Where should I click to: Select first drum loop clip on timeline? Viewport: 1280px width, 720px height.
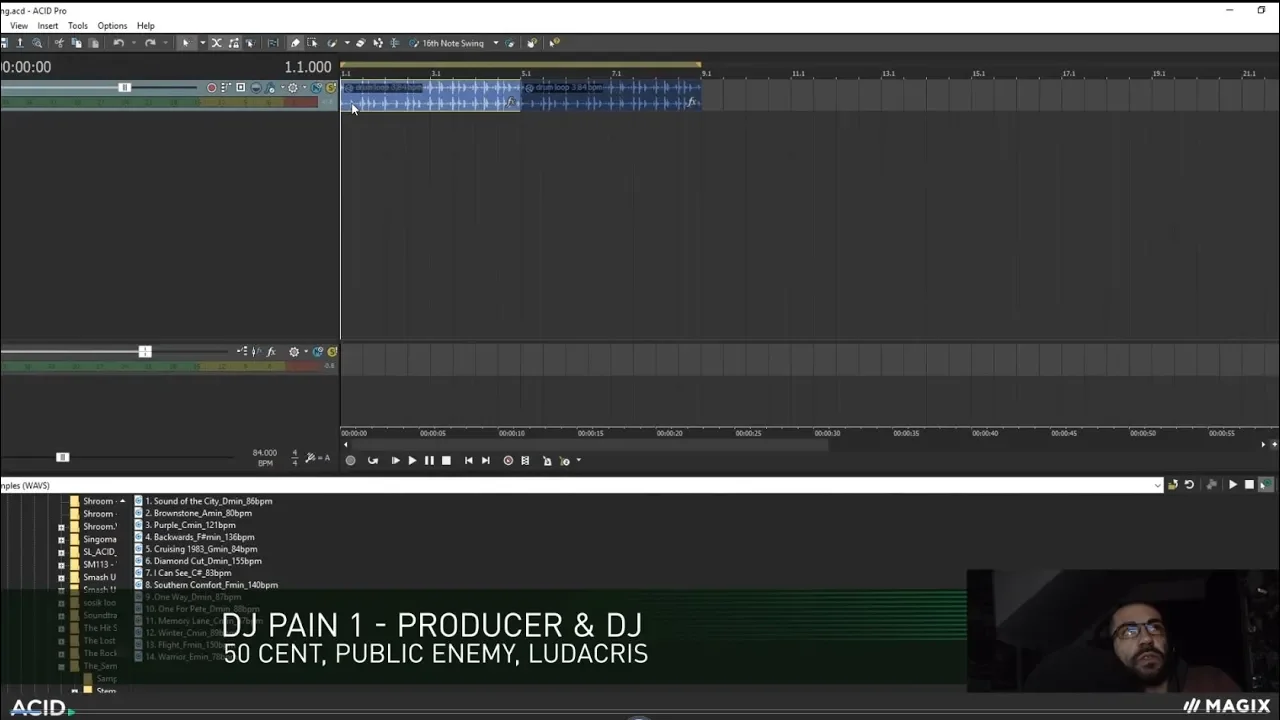coord(430,95)
